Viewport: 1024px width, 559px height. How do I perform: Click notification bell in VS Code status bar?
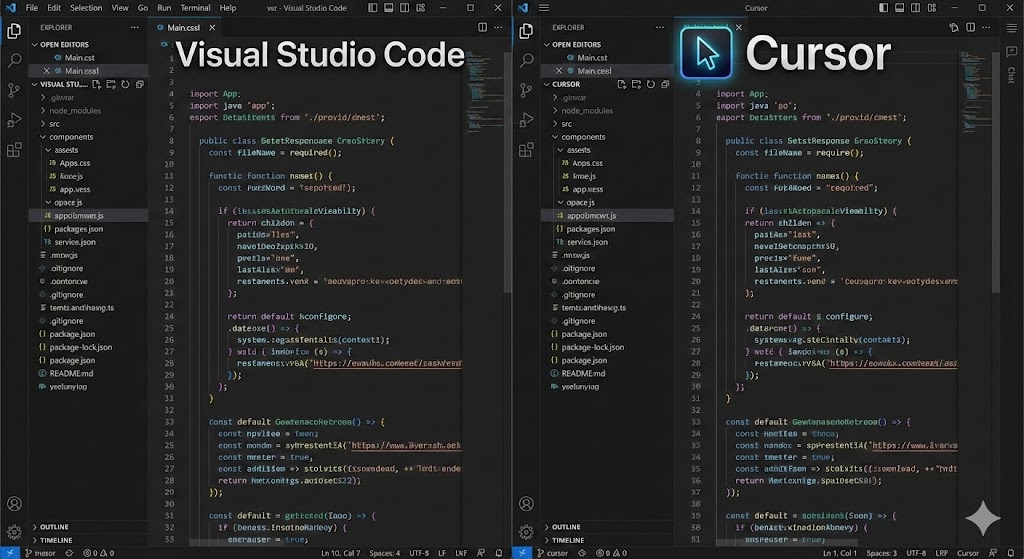[499, 553]
